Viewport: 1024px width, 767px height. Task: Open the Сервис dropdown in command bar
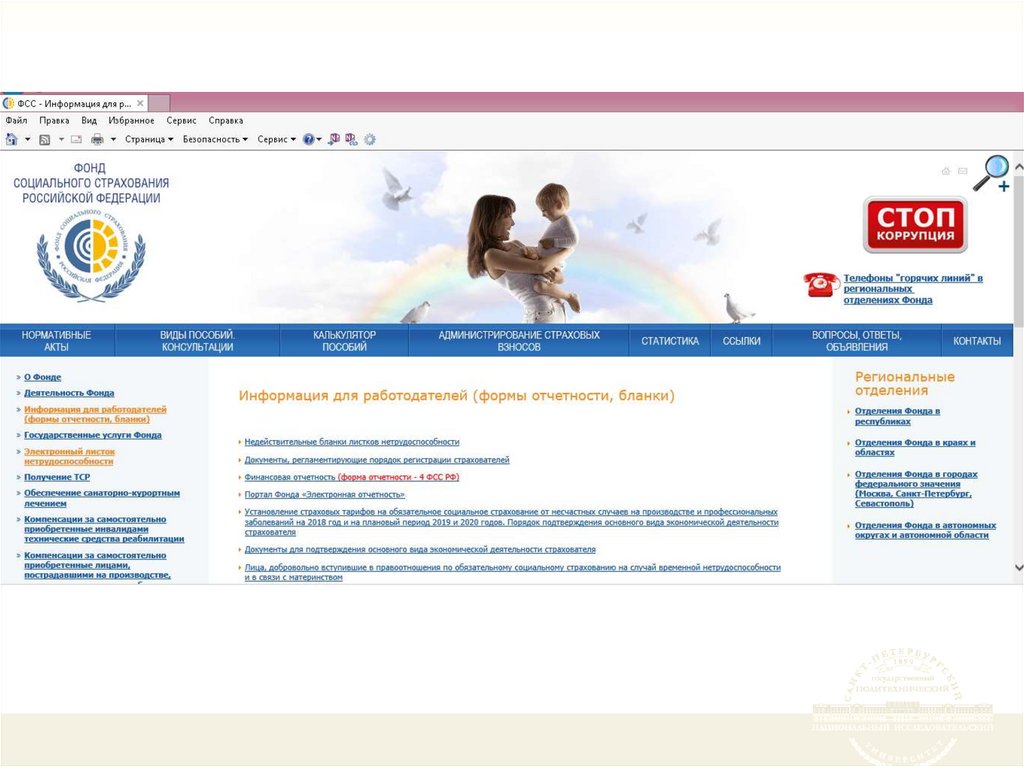276,140
